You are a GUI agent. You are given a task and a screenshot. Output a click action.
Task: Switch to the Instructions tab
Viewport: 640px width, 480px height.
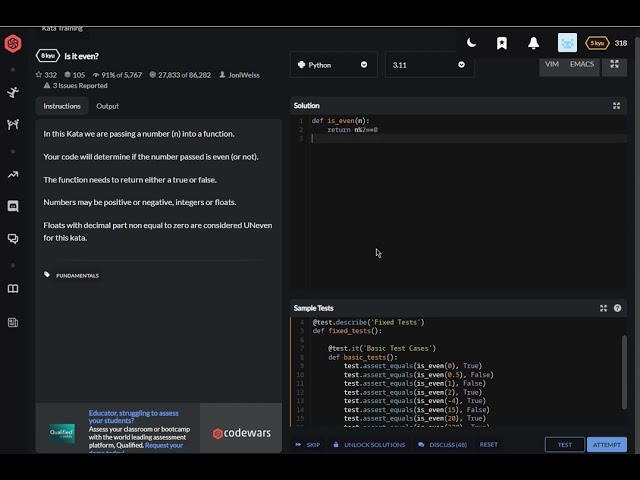[62, 106]
